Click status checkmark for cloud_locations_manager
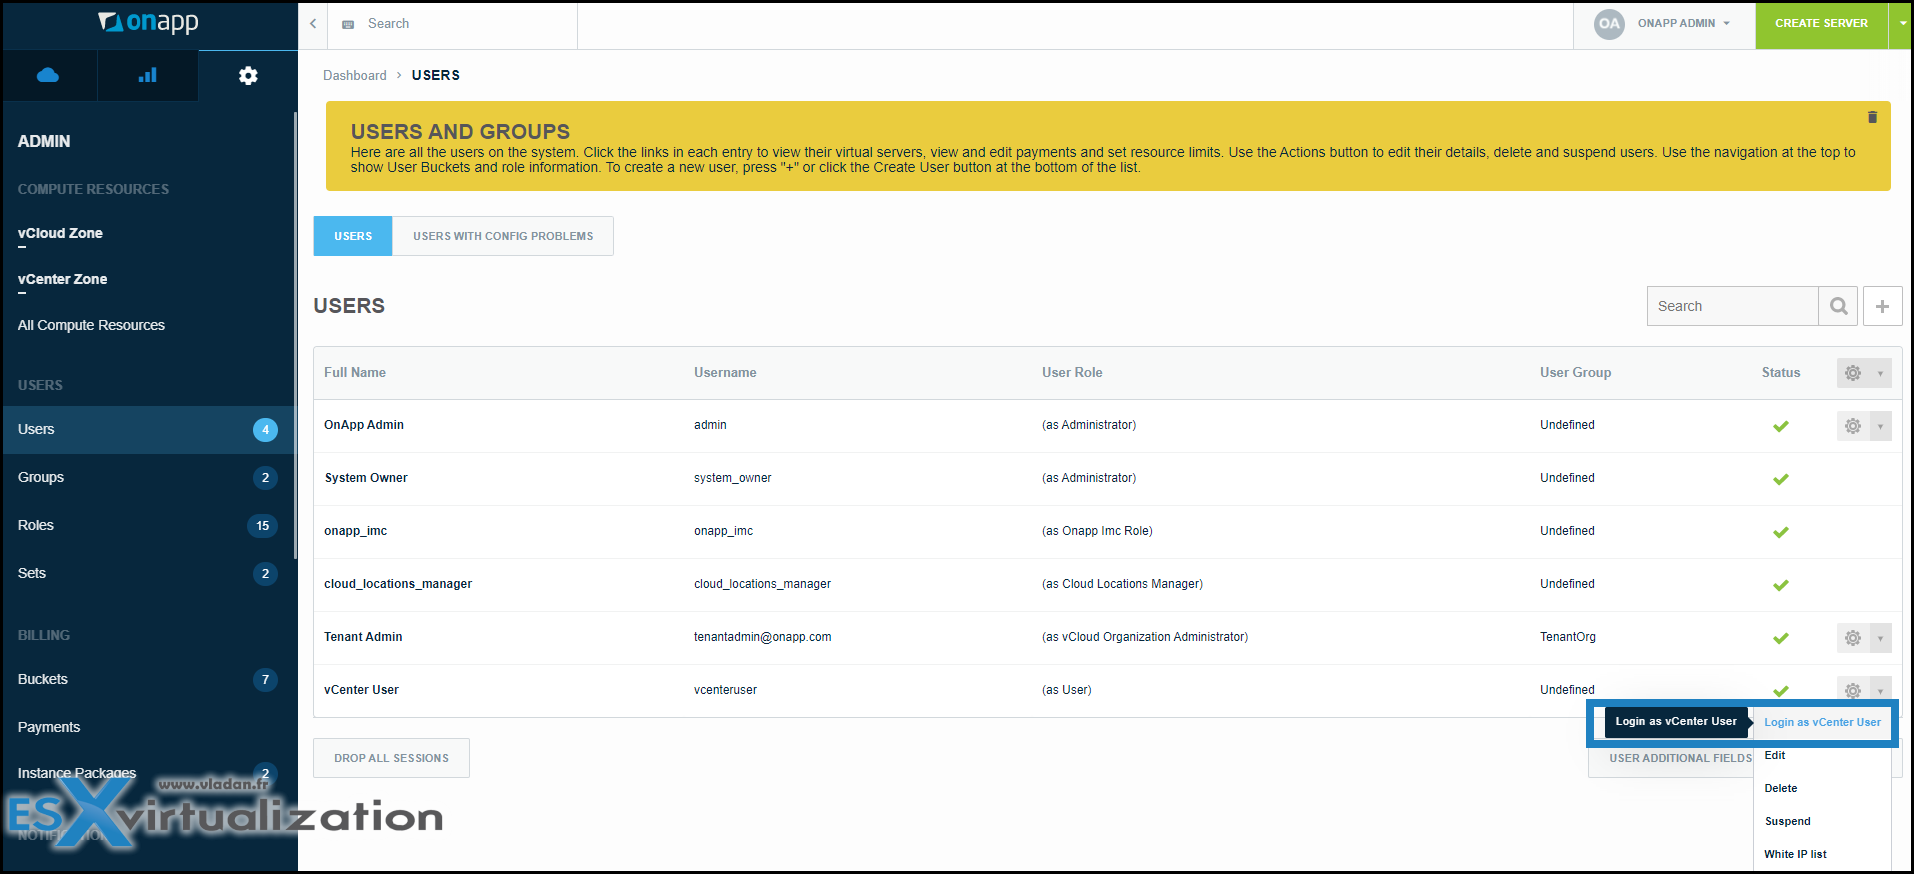The image size is (1914, 874). point(1781,585)
